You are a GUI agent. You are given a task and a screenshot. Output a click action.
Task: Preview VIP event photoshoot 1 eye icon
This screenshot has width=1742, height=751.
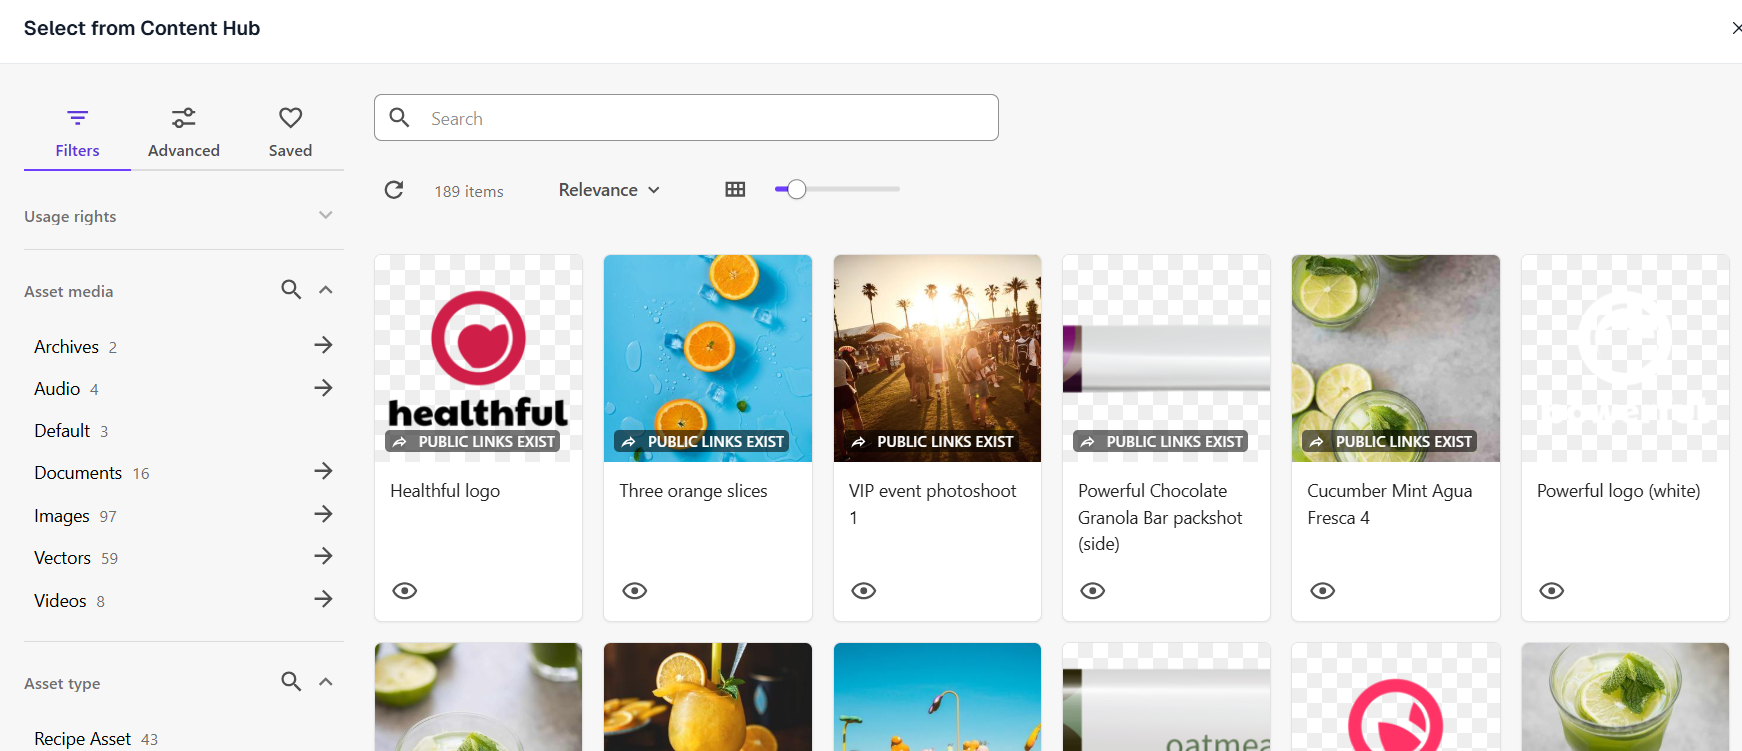click(x=864, y=591)
